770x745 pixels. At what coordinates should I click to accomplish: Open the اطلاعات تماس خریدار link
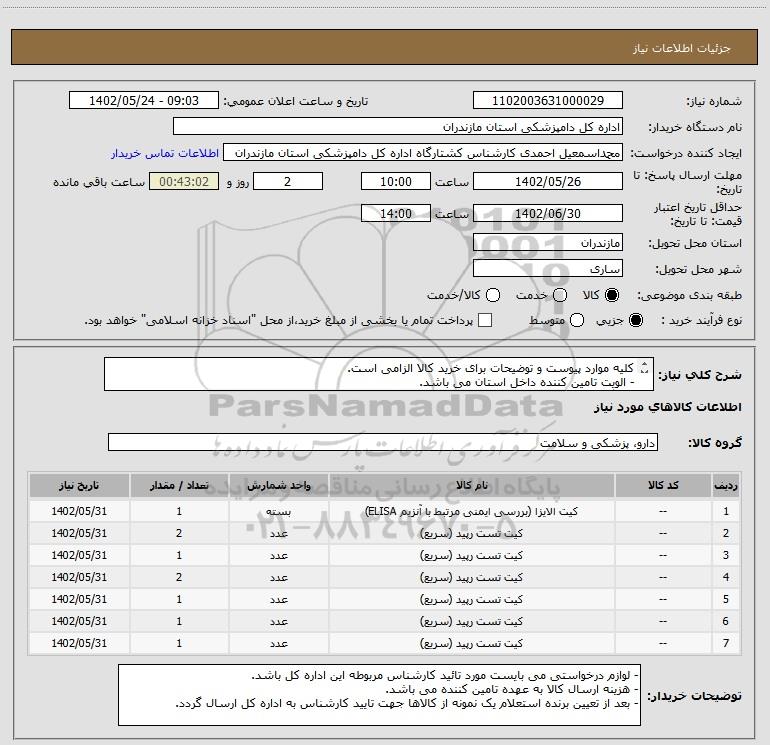coord(165,153)
